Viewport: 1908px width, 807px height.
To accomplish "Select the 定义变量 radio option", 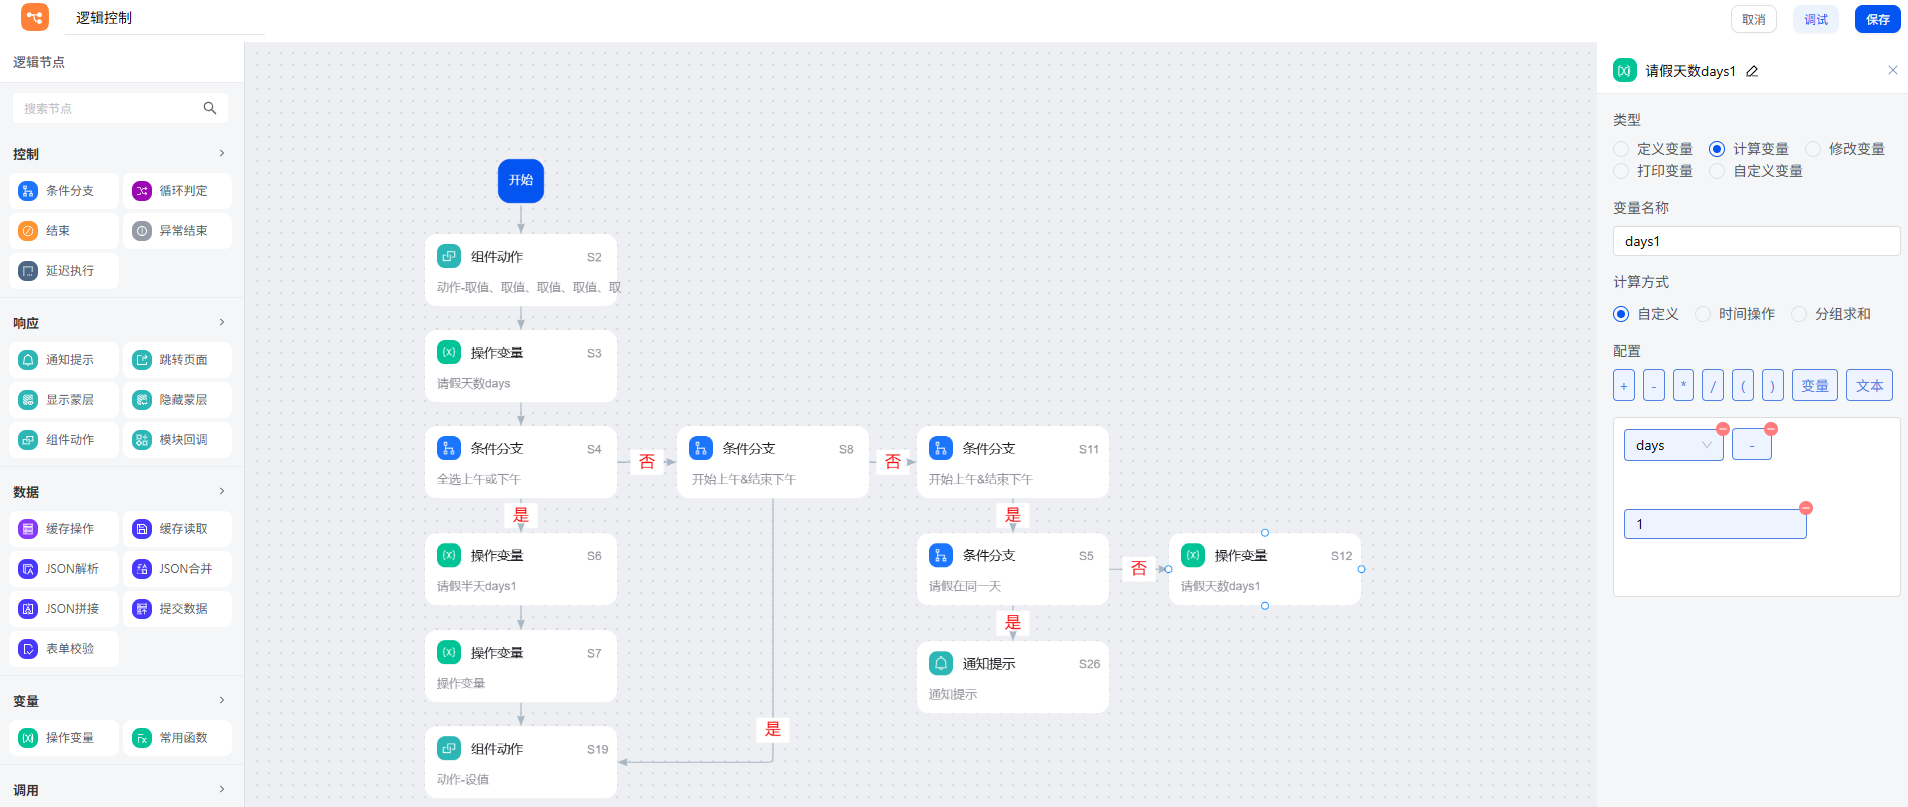I will (1621, 149).
